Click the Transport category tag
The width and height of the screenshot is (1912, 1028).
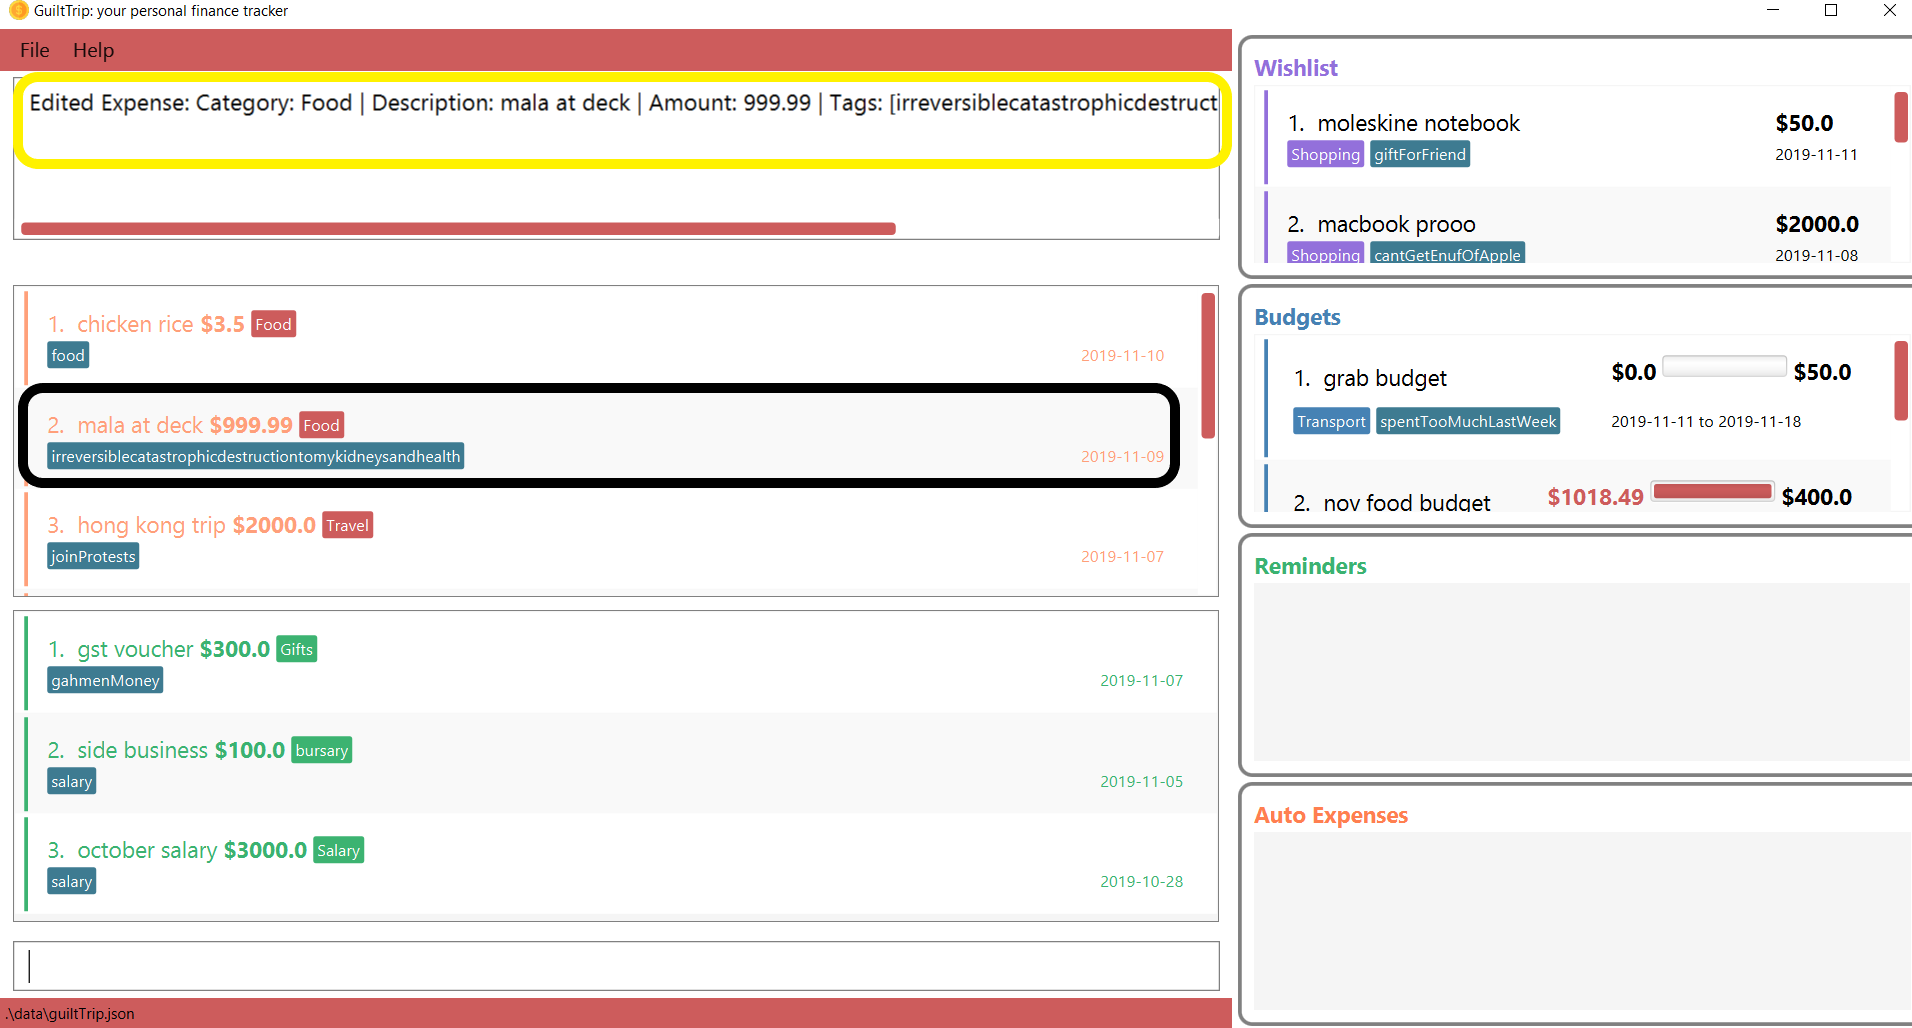[x=1331, y=421]
